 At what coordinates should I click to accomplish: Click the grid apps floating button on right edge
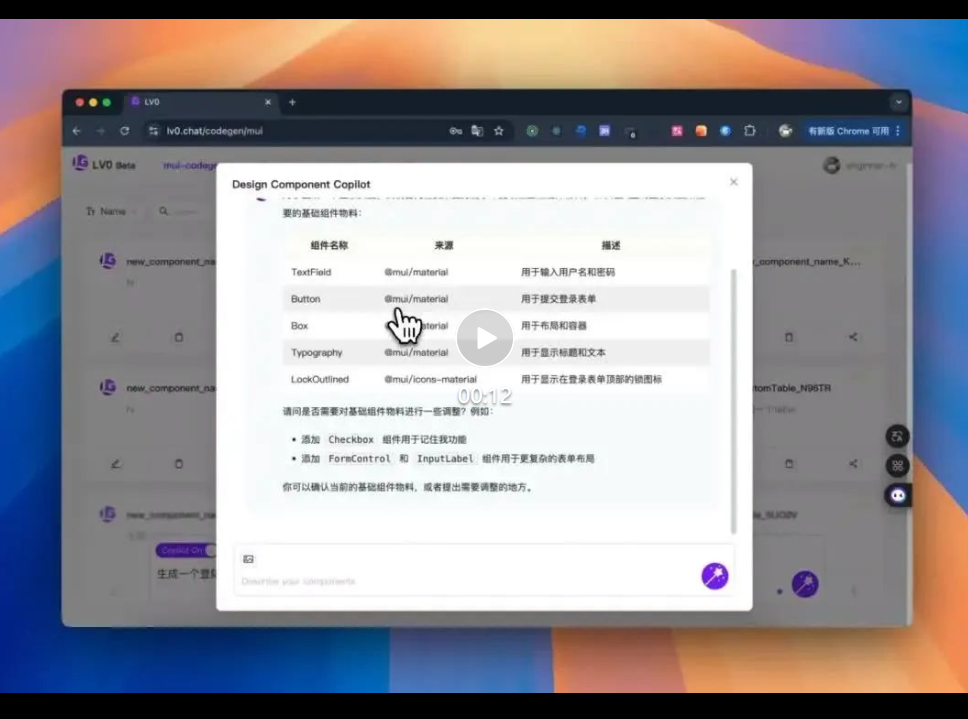point(897,465)
